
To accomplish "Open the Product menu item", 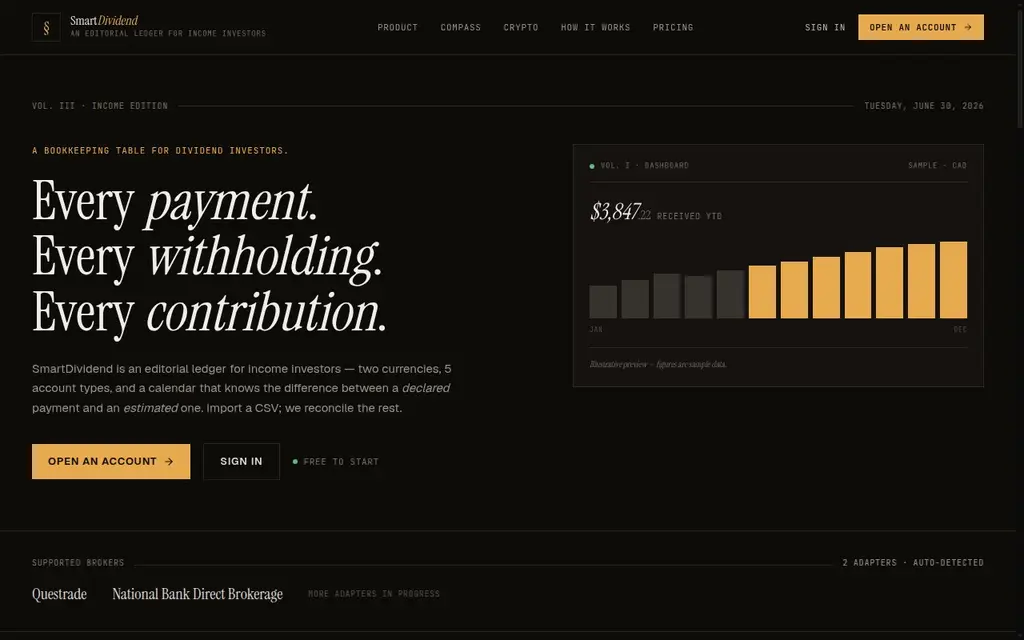I will coord(397,27).
